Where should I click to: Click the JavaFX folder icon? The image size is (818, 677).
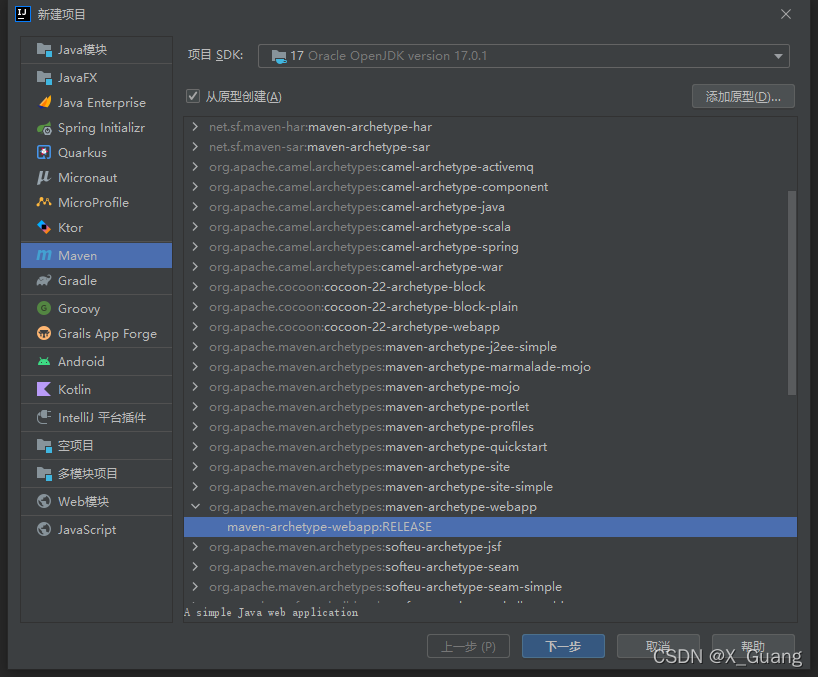pos(44,78)
